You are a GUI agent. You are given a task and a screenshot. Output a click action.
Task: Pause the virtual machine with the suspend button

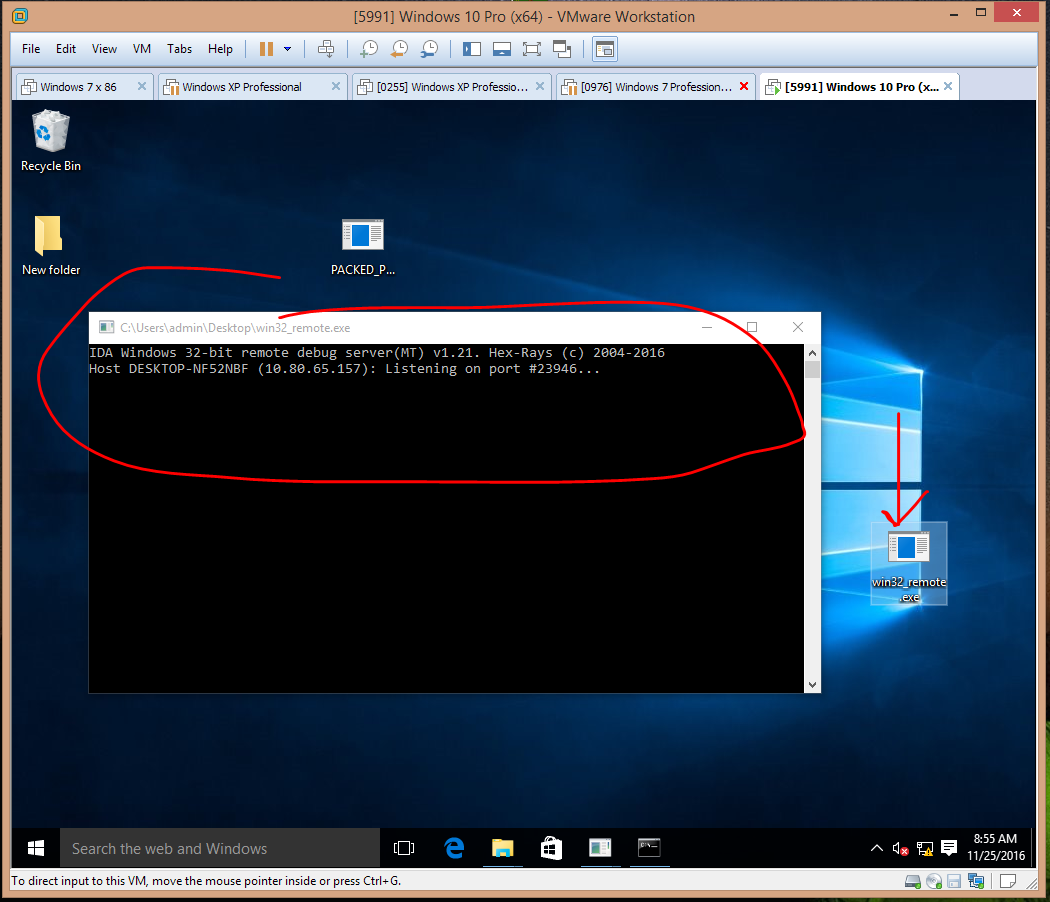[x=266, y=48]
